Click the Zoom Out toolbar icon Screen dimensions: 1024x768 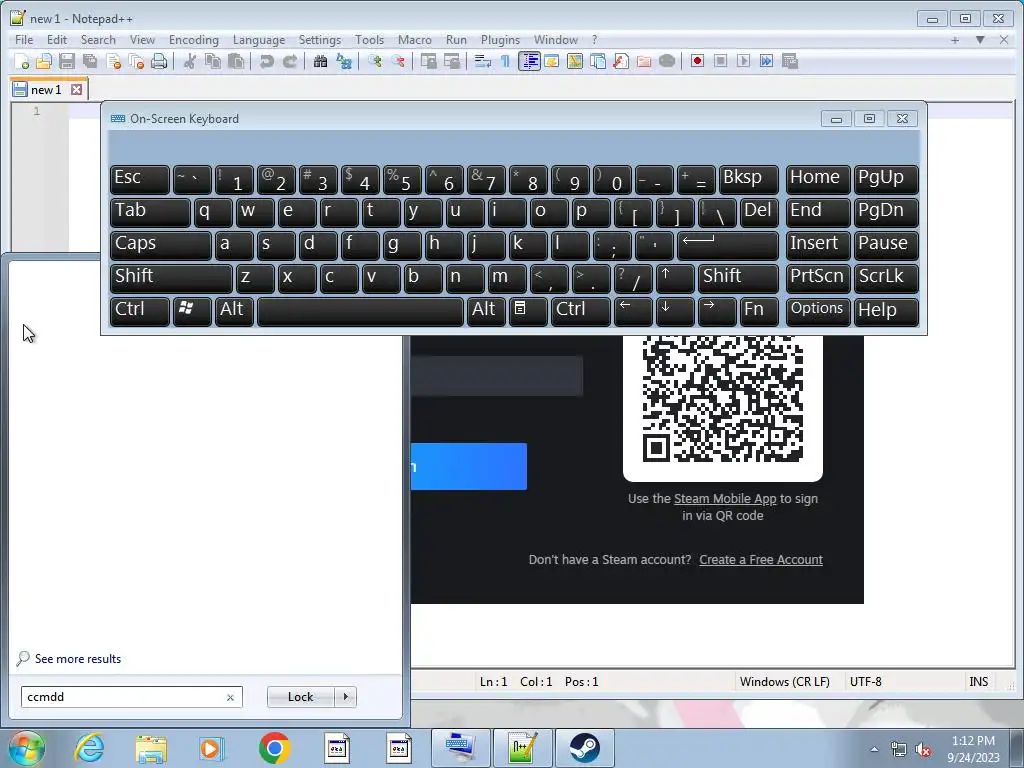point(398,61)
